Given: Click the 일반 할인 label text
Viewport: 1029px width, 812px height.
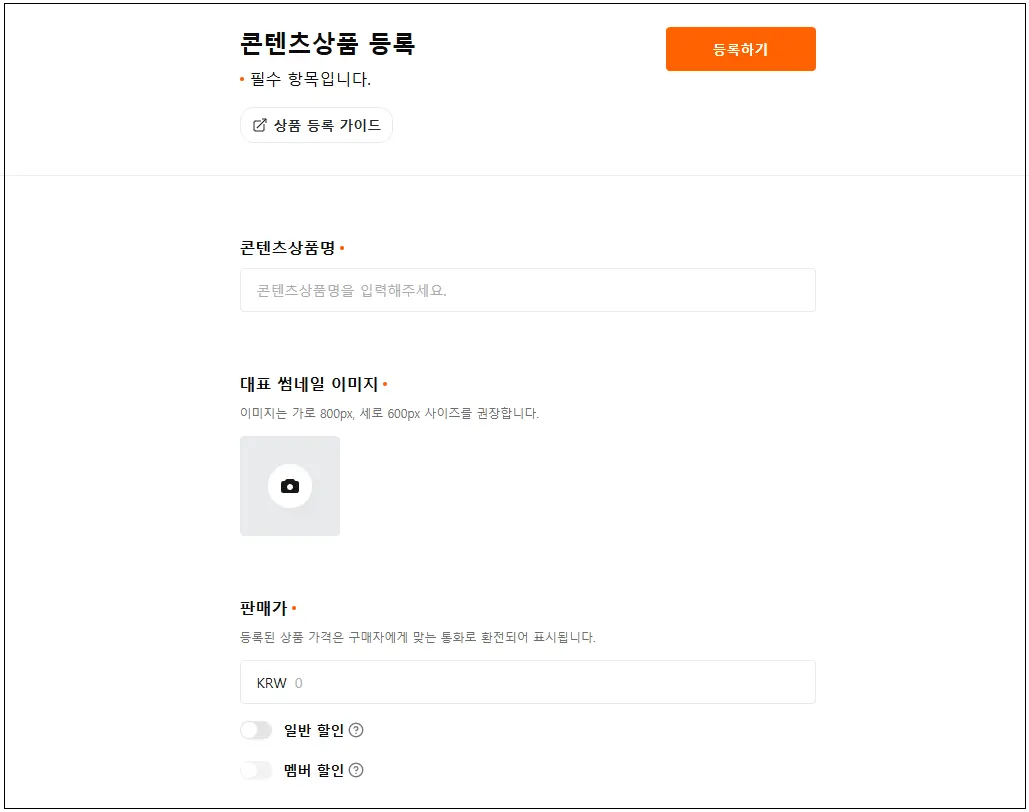Looking at the screenshot, I should pos(313,731).
